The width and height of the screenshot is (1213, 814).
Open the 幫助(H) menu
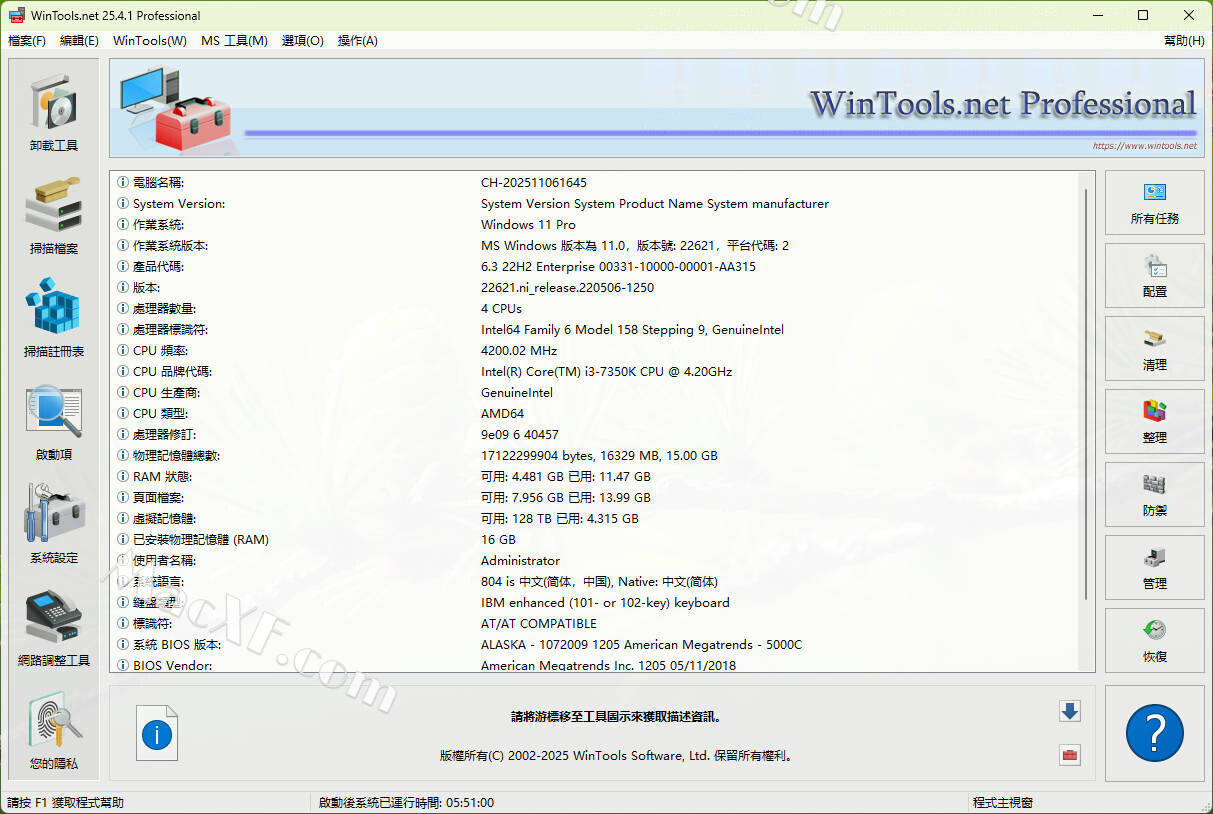click(1183, 41)
